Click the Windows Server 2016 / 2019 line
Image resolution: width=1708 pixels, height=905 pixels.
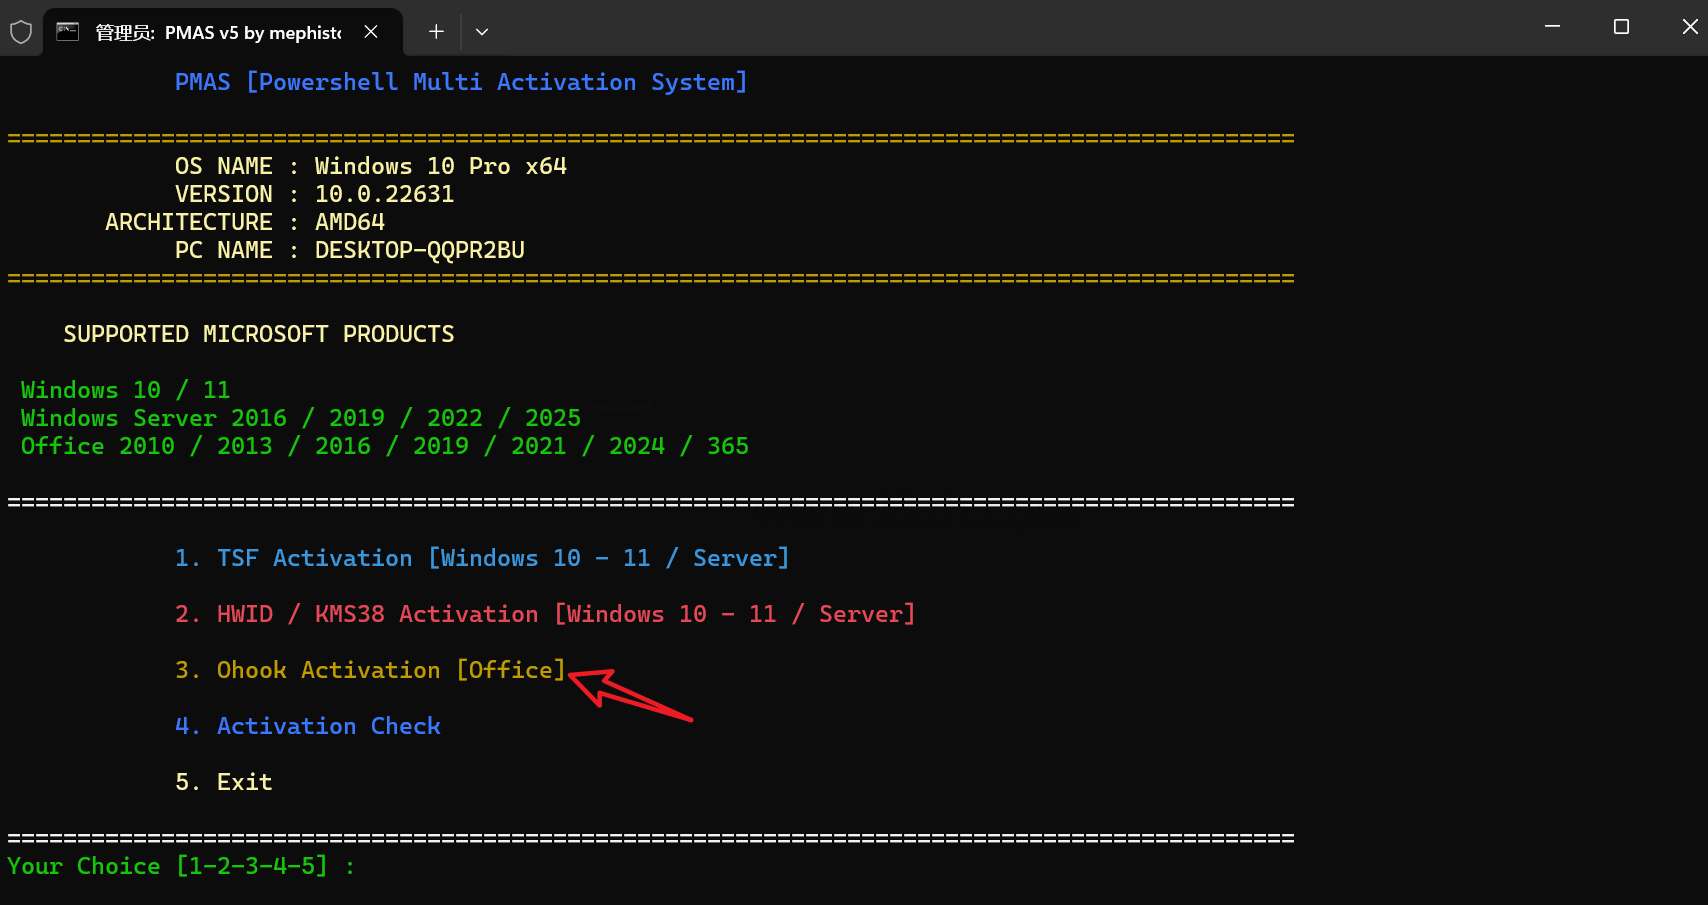tap(300, 418)
